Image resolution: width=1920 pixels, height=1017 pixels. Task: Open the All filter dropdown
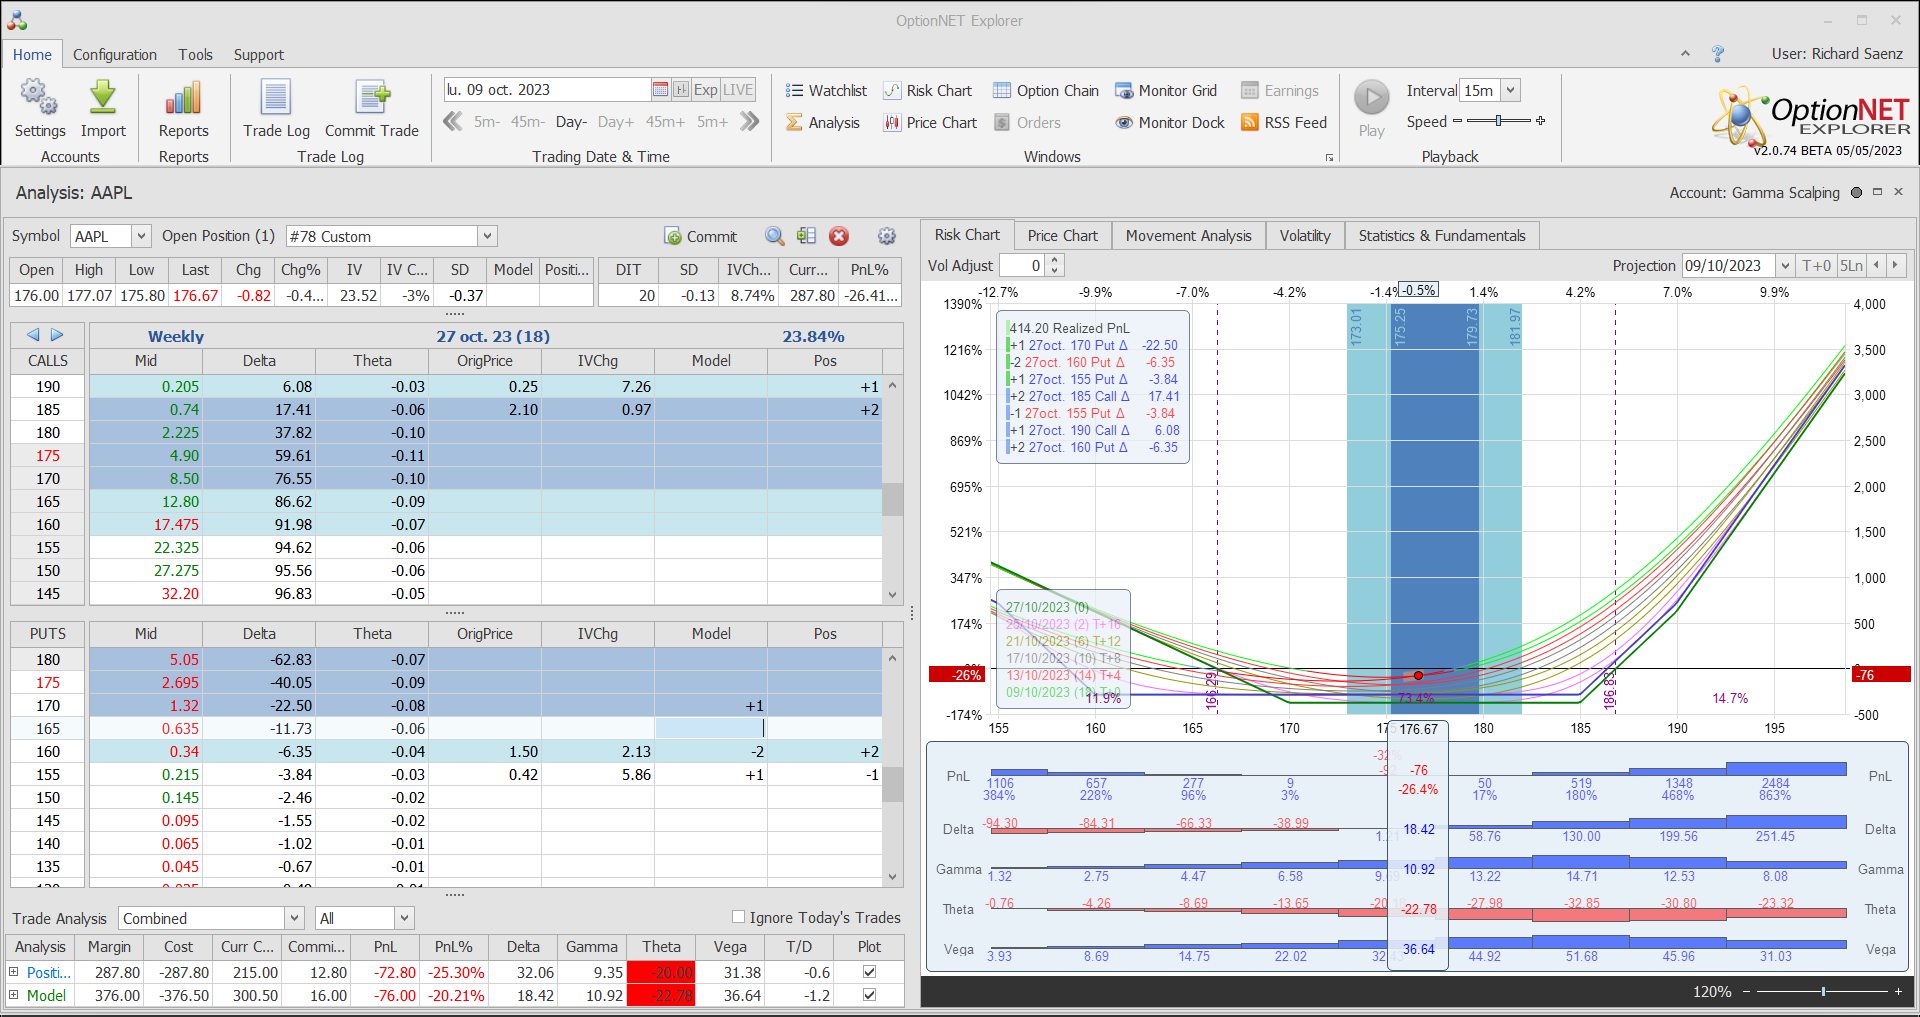(404, 918)
